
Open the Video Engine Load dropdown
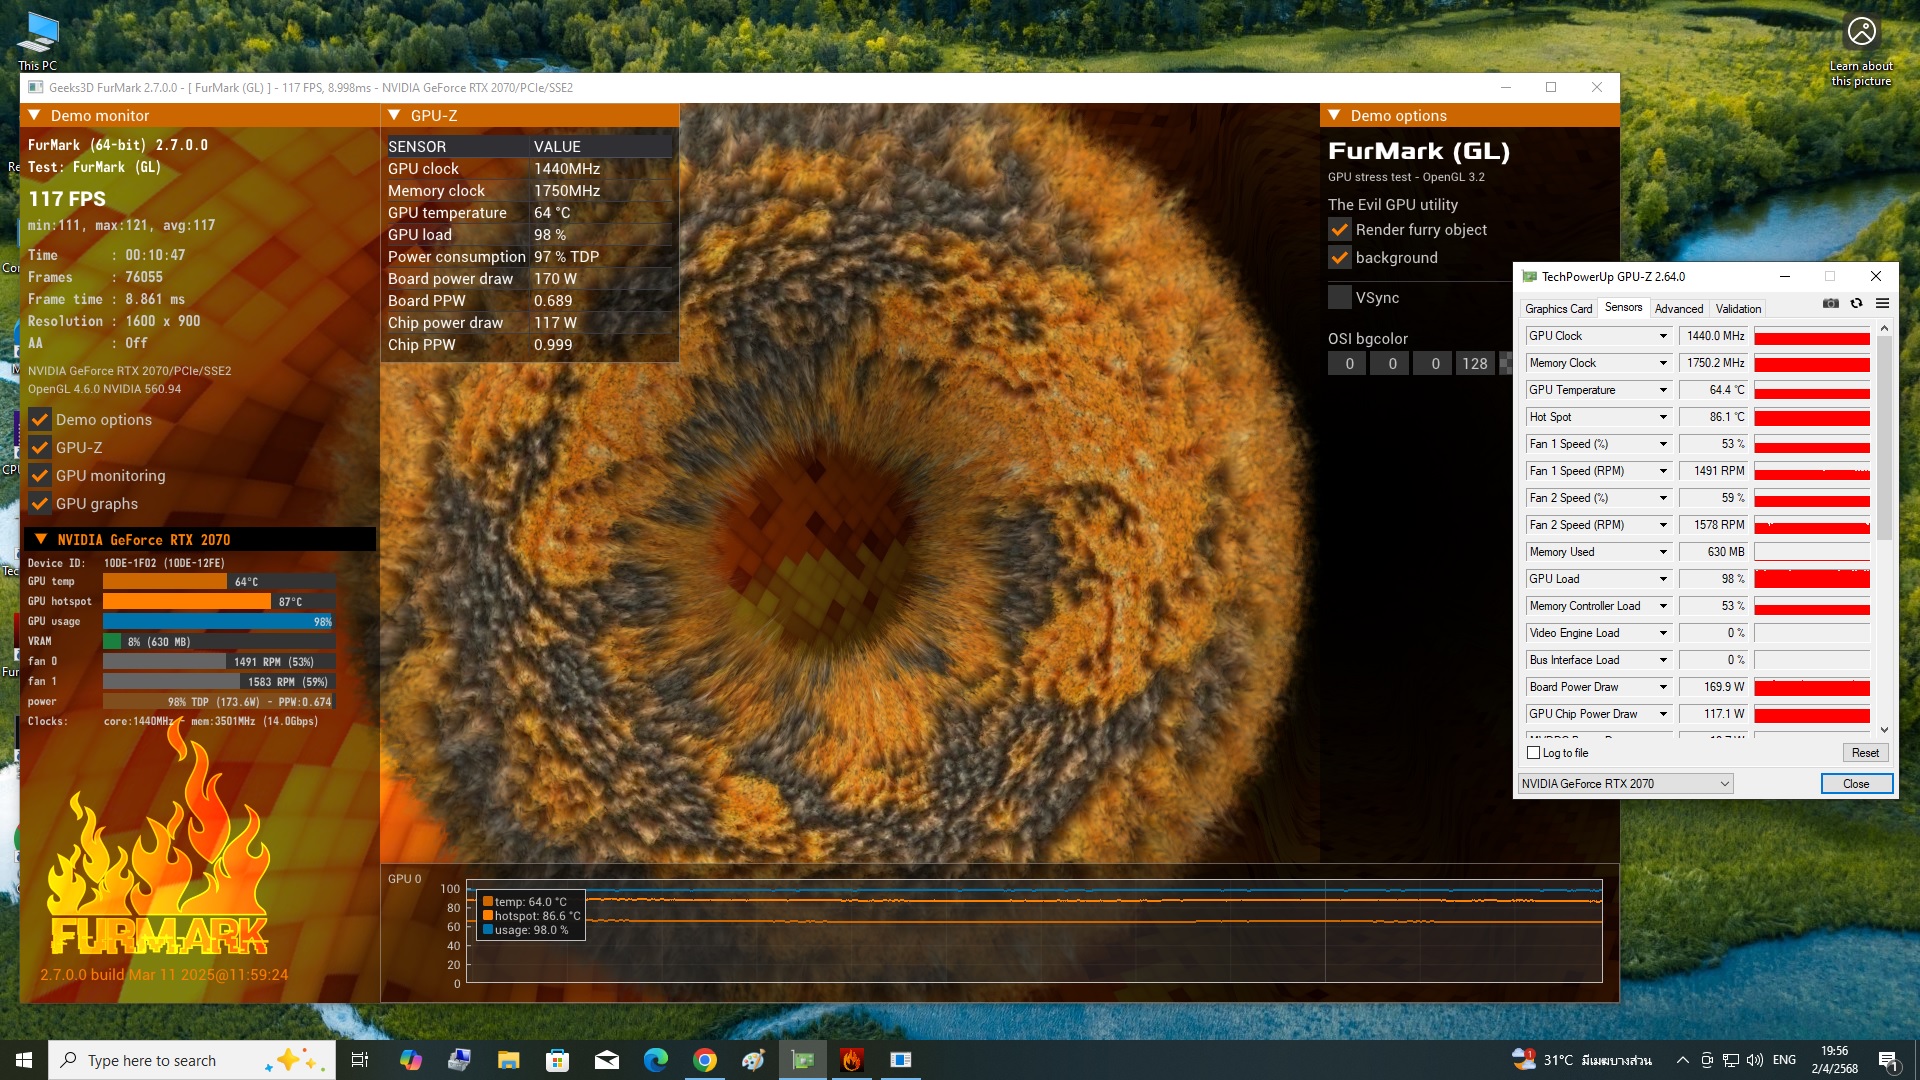[x=1663, y=633]
